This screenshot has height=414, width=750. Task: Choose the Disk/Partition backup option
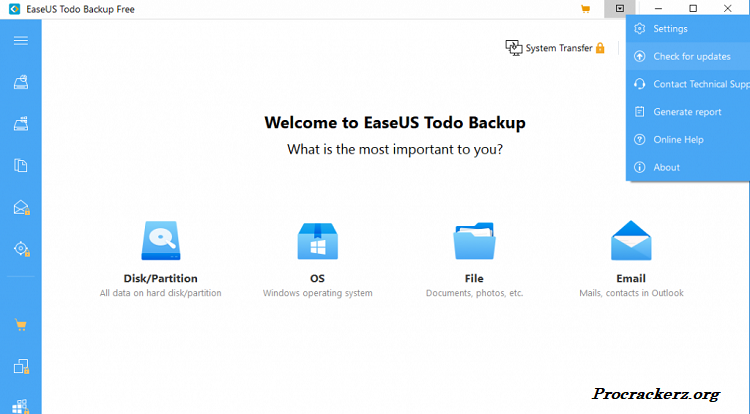pyautogui.click(x=160, y=255)
